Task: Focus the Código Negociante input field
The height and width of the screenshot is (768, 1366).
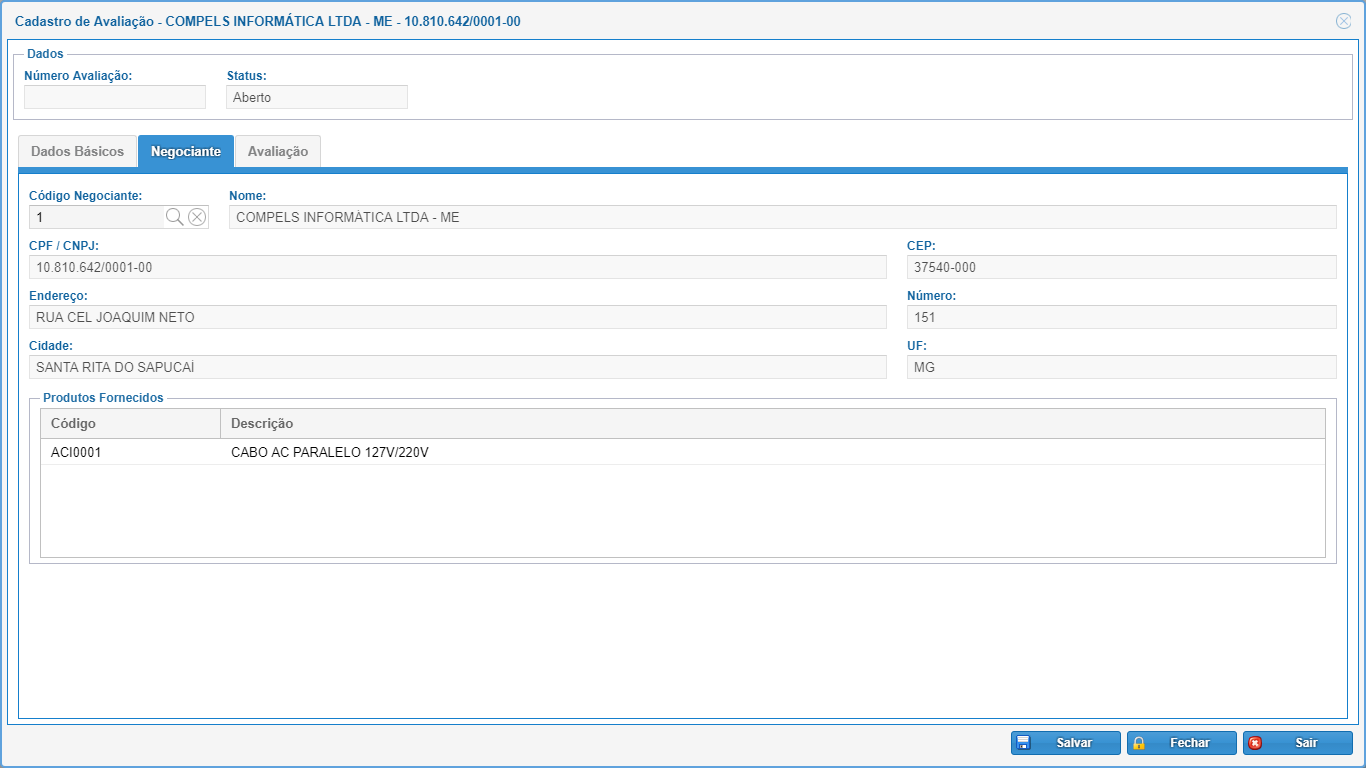Action: click(x=97, y=217)
